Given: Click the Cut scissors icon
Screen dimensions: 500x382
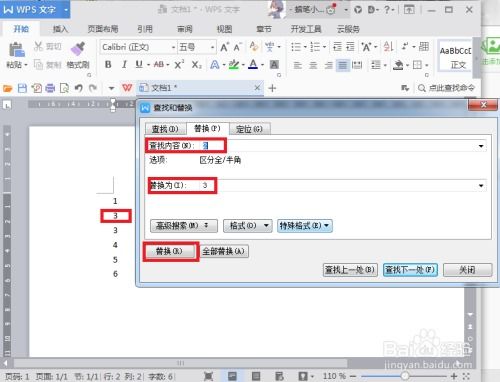Looking at the screenshot, I should pyautogui.click(x=39, y=46).
